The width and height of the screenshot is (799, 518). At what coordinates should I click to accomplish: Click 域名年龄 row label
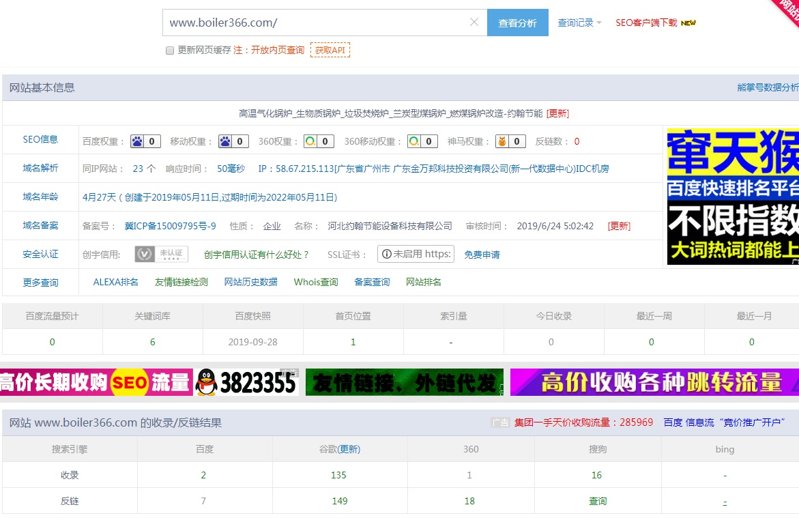[40, 197]
